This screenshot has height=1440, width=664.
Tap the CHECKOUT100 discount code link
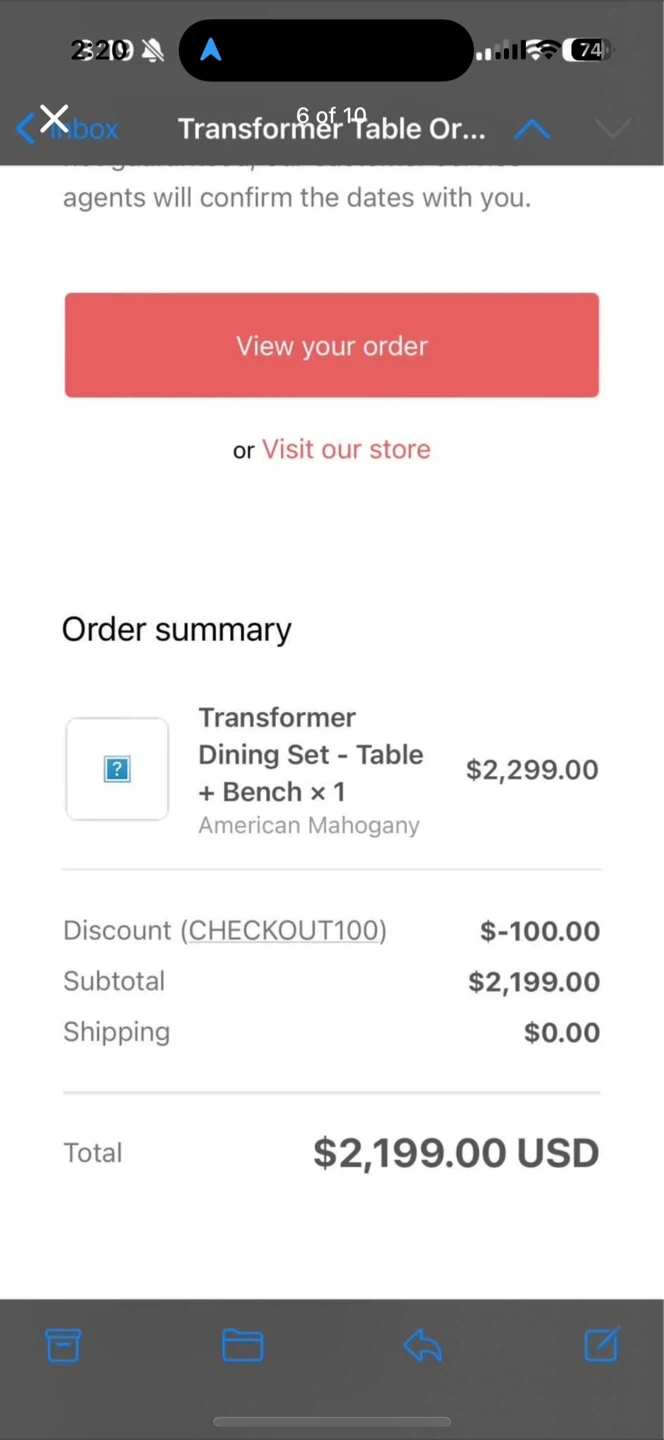284,930
